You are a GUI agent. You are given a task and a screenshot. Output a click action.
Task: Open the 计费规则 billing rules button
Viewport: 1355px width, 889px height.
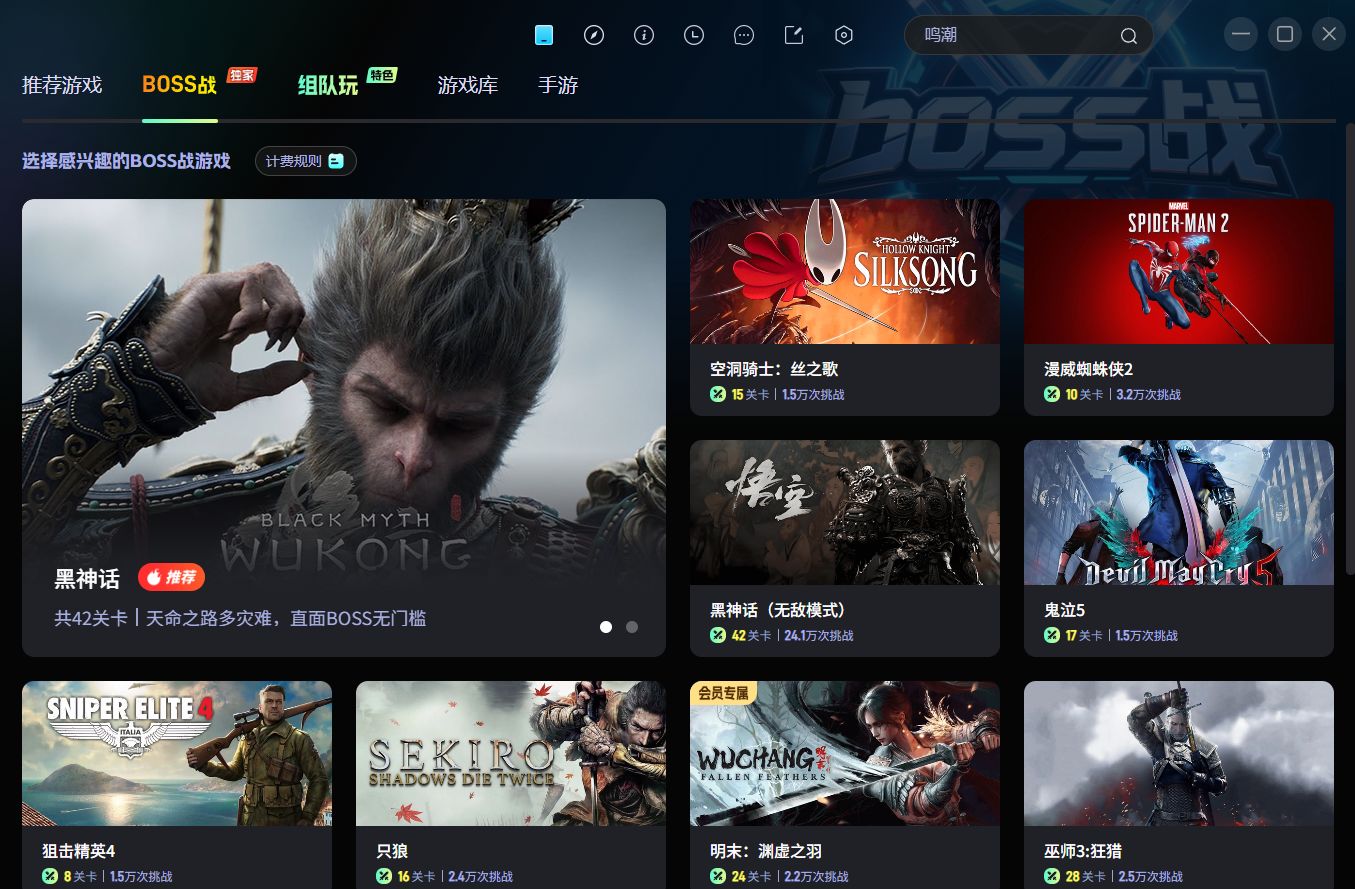(305, 161)
